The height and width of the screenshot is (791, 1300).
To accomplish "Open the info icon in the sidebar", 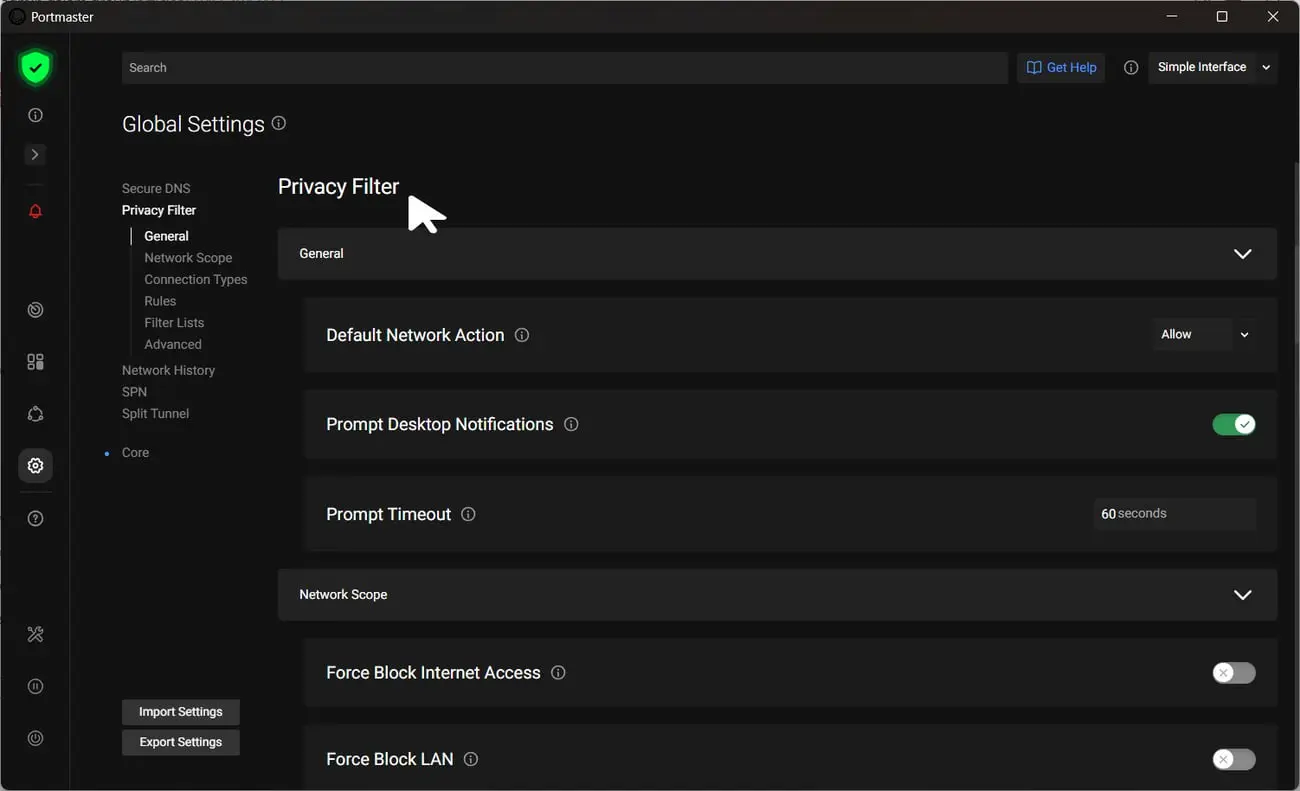I will 35,115.
